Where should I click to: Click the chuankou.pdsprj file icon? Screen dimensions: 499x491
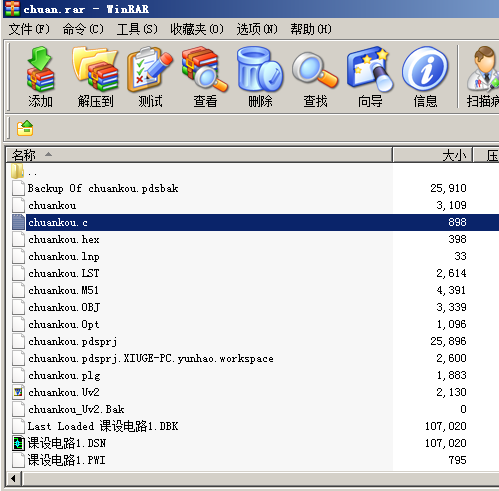(x=18, y=341)
